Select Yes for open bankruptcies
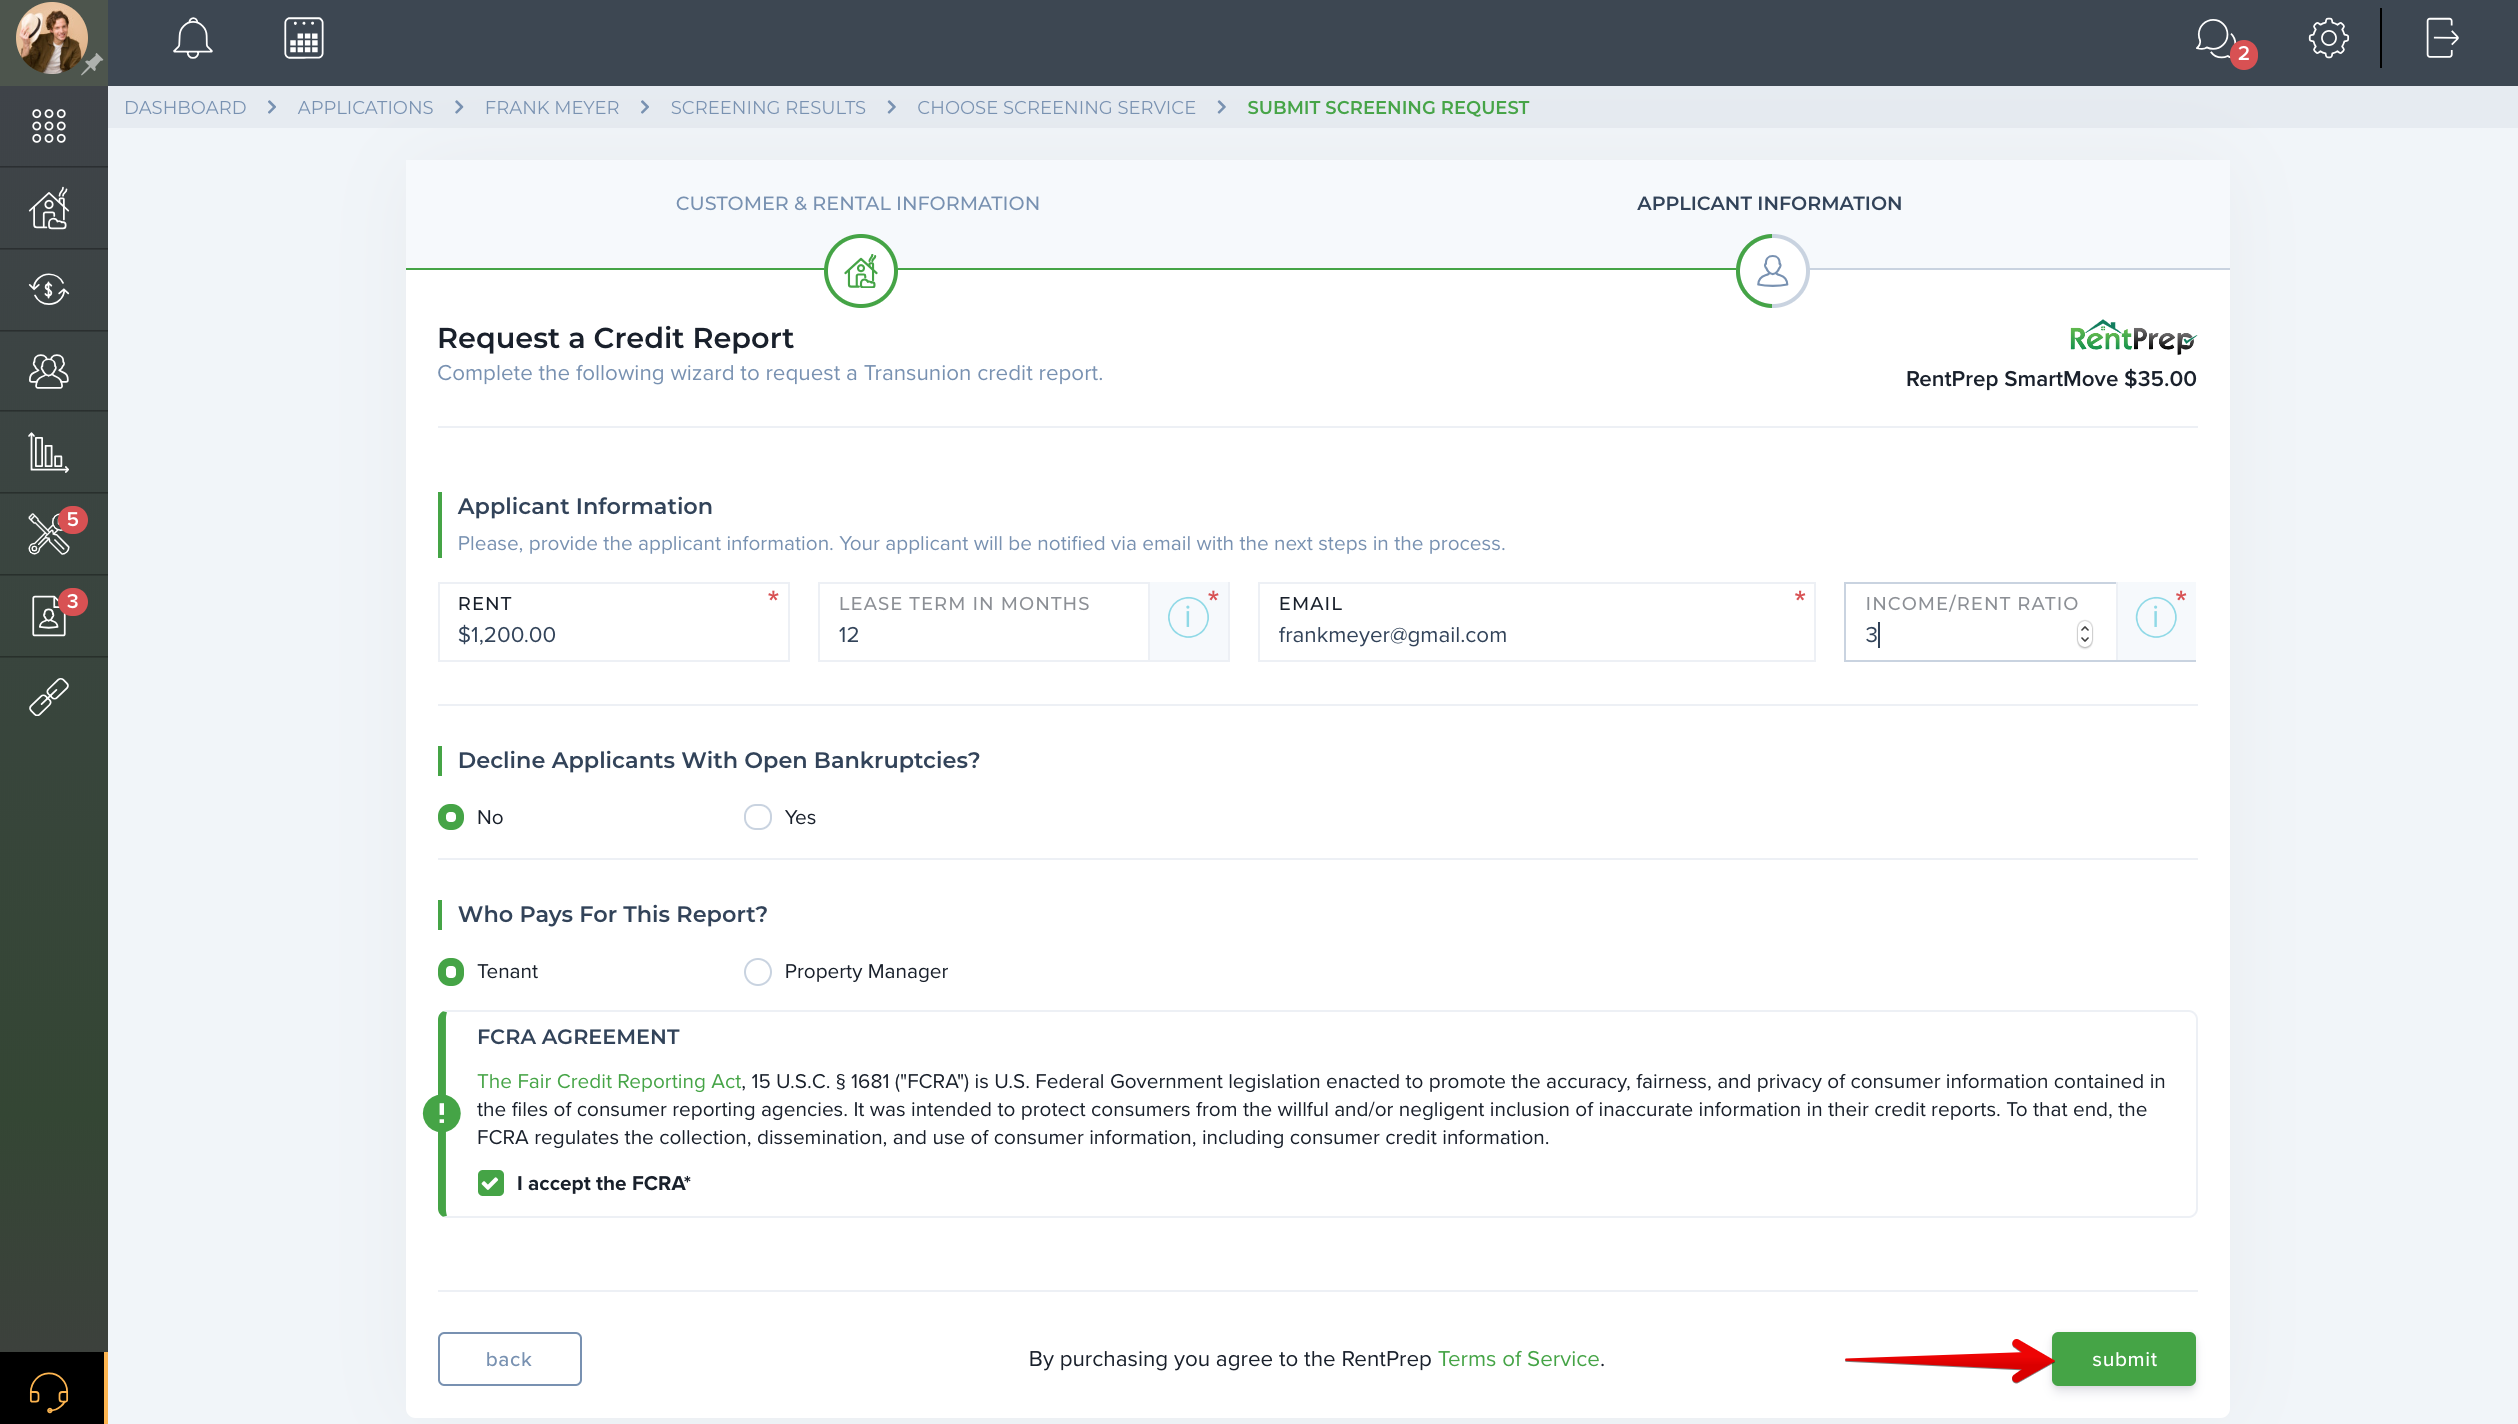Image resolution: width=2518 pixels, height=1424 pixels. click(758, 817)
